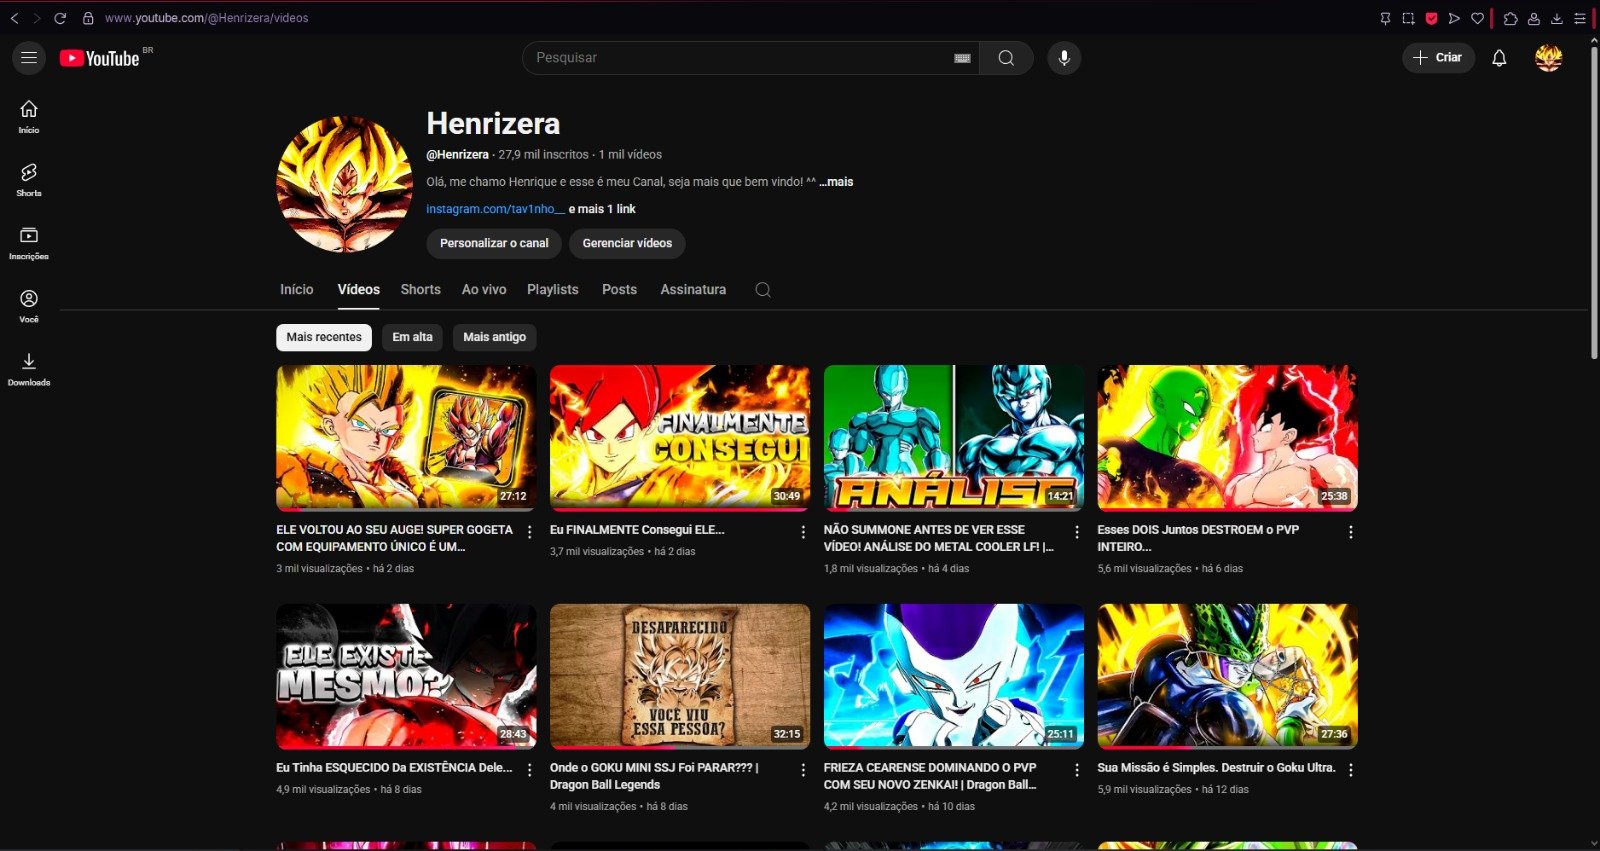Image resolution: width=1600 pixels, height=851 pixels.
Task: Open the YouTube hamburger guide menu
Action: click(29, 58)
